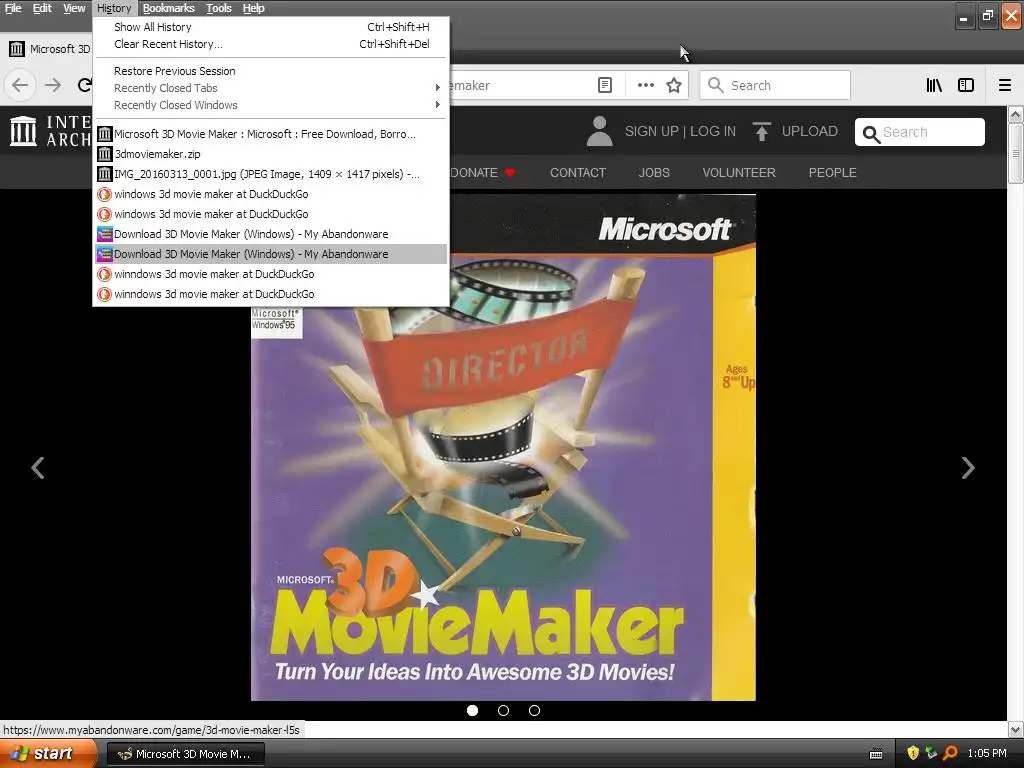Open Microsoft 3D Movie Maker Archive history entry
Image resolution: width=1024 pixels, height=768 pixels.
pyautogui.click(x=270, y=134)
